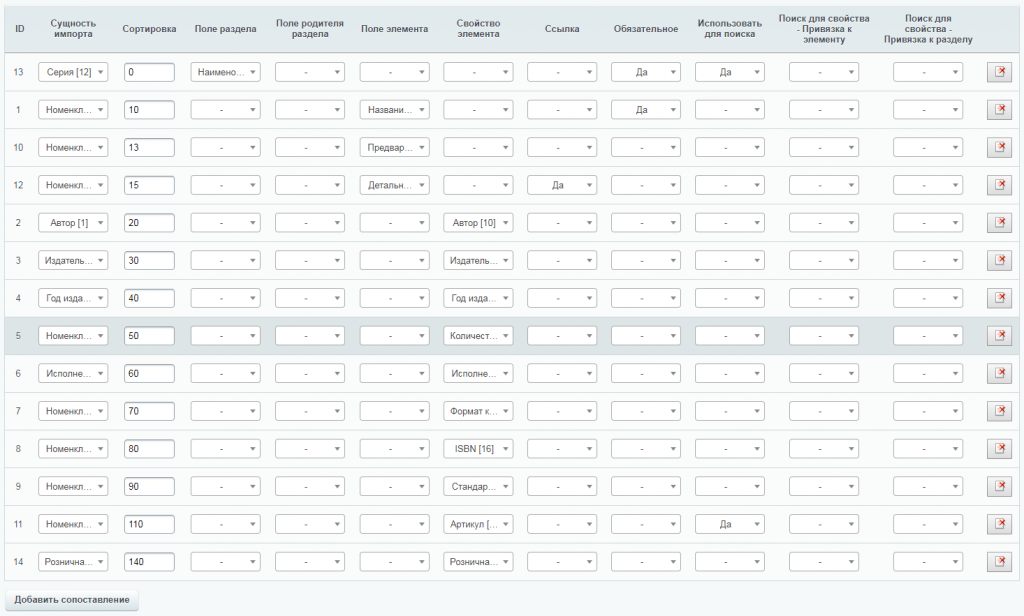1024x616 pixels.
Task: Delete the 'ISBN [16]' mapping row
Action: pyautogui.click(x=999, y=449)
